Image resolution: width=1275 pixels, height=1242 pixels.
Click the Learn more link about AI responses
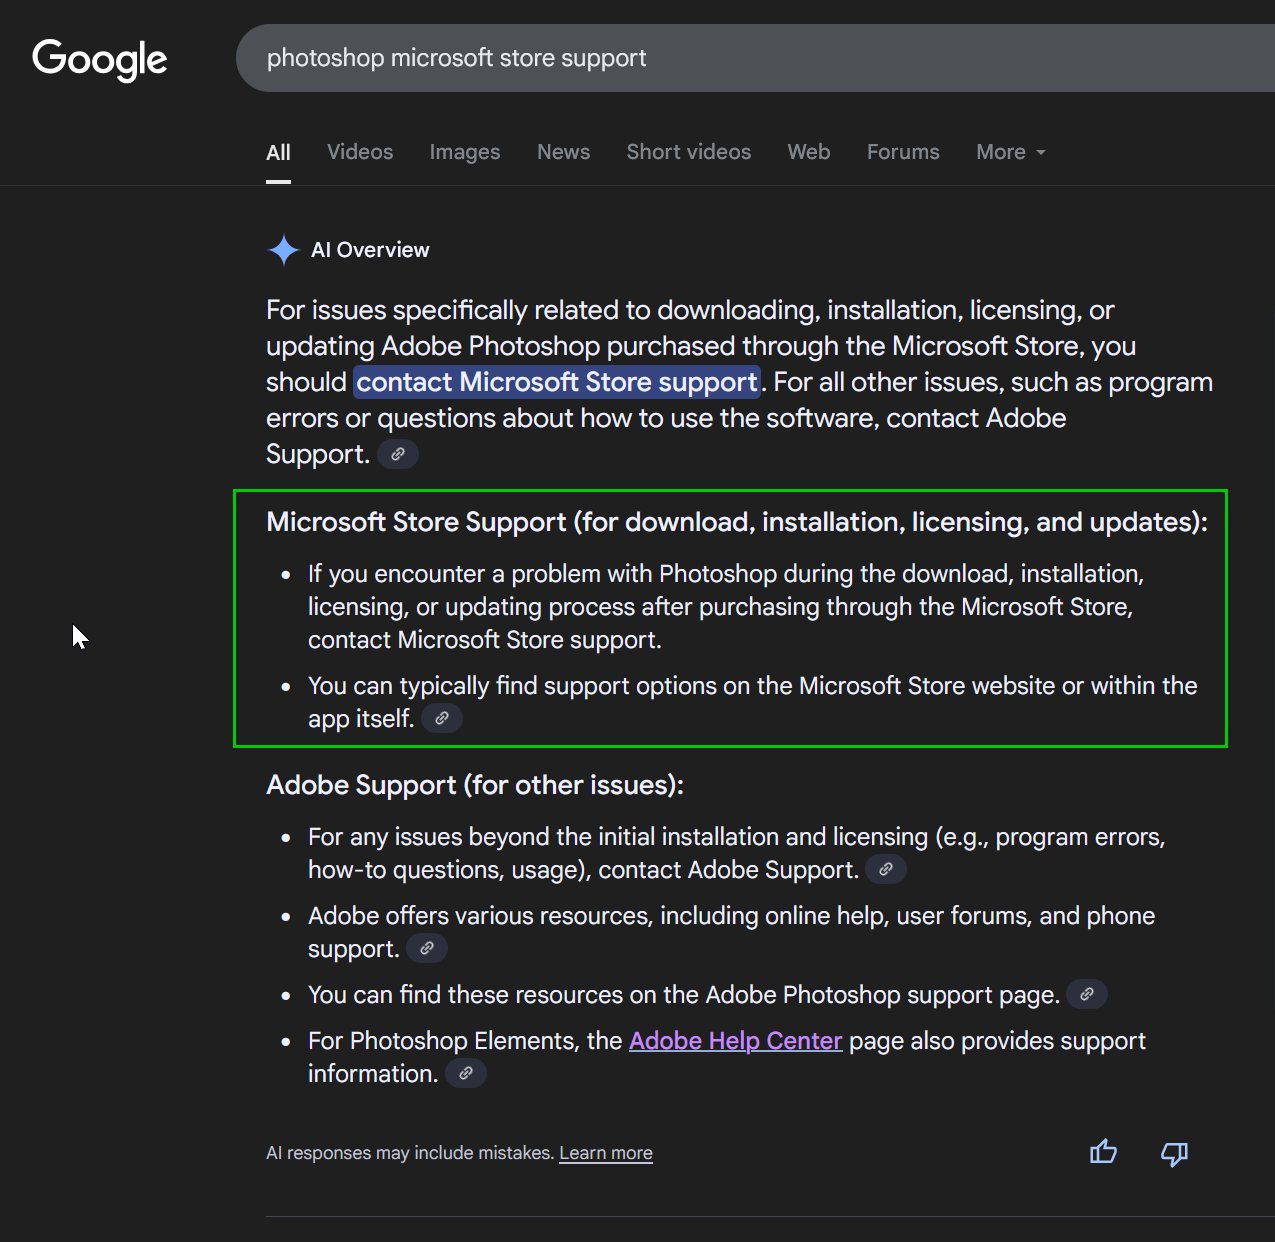[605, 1153]
